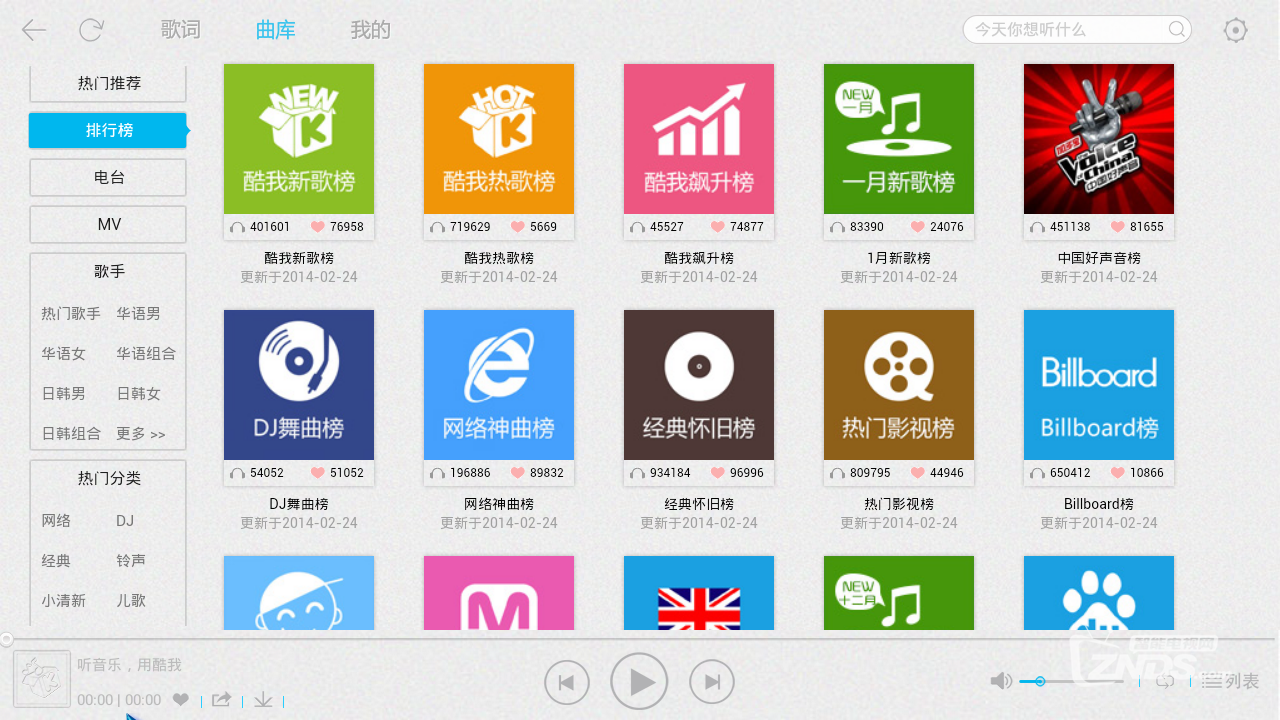Viewport: 1280px width, 720px height.
Task: Open the DJ舞曲榜 chart cover
Action: point(299,385)
